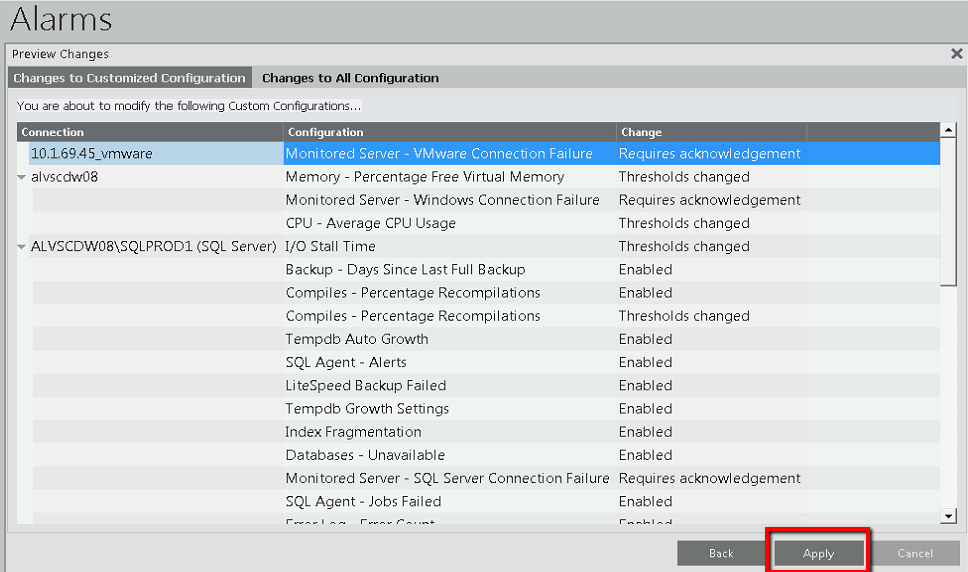The width and height of the screenshot is (968, 572).
Task: Choose the Tempdb Auto Growth row
Action: click(356, 339)
